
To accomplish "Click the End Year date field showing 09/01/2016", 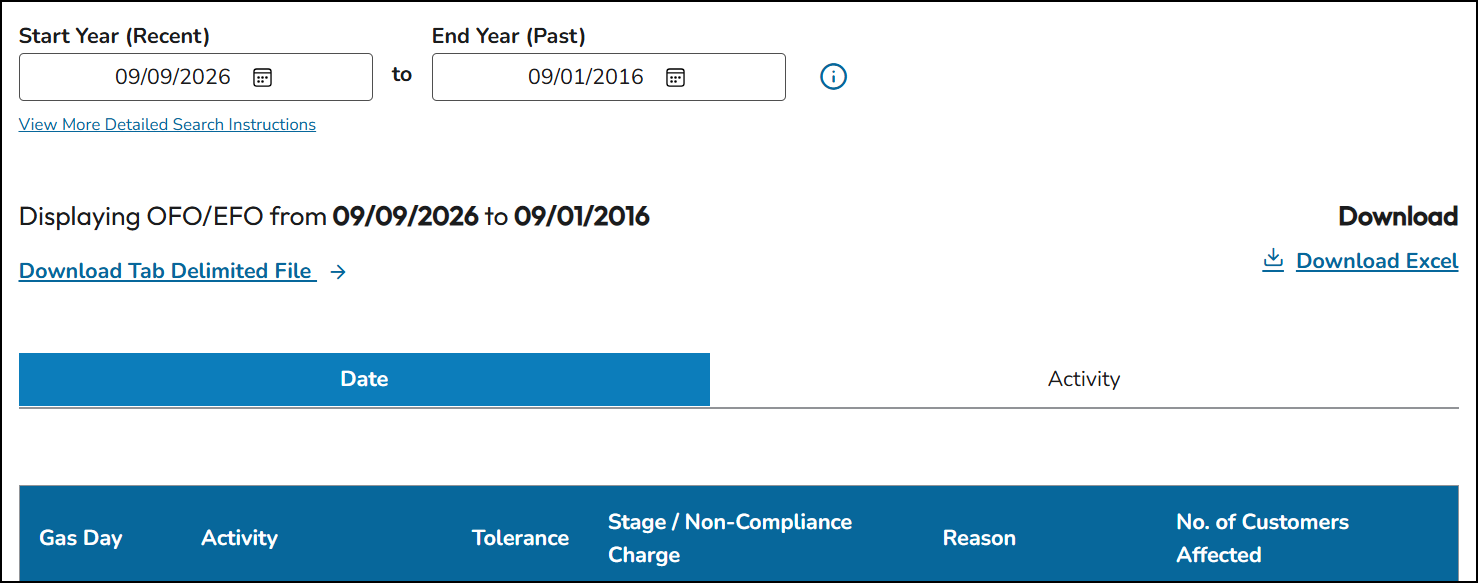I will tap(609, 77).
